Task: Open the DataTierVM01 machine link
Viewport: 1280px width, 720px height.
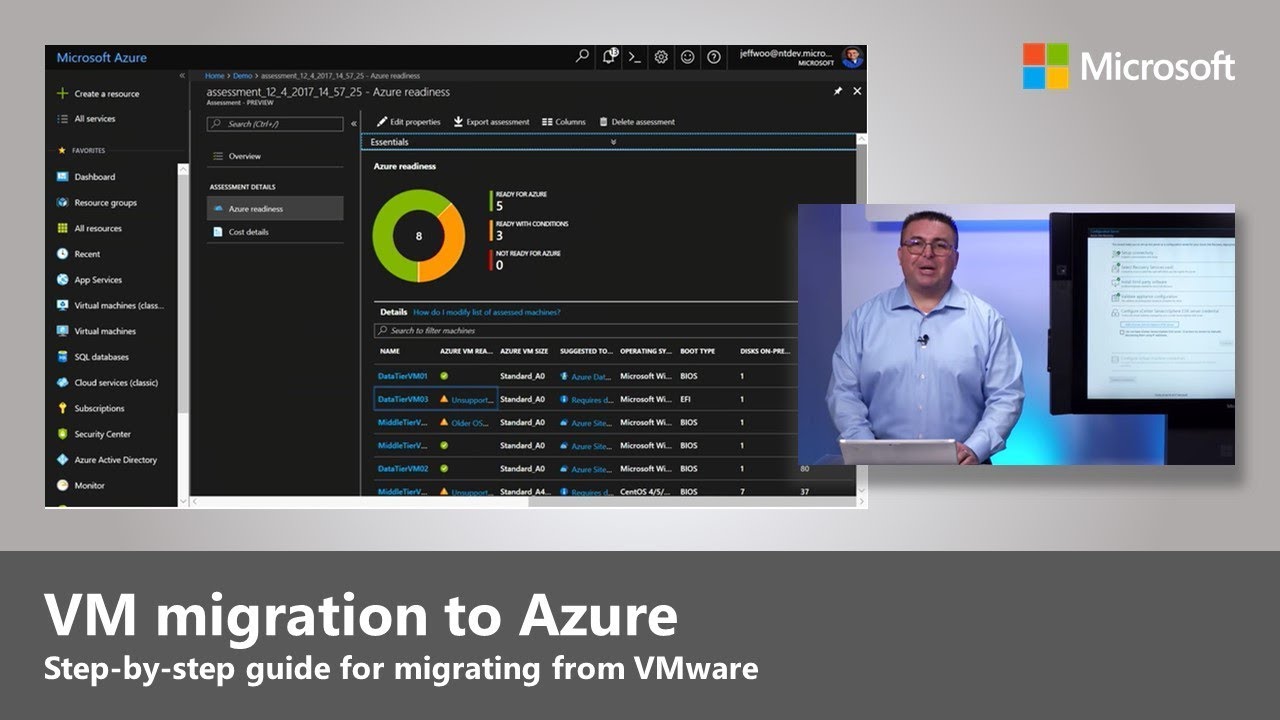Action: [403, 376]
